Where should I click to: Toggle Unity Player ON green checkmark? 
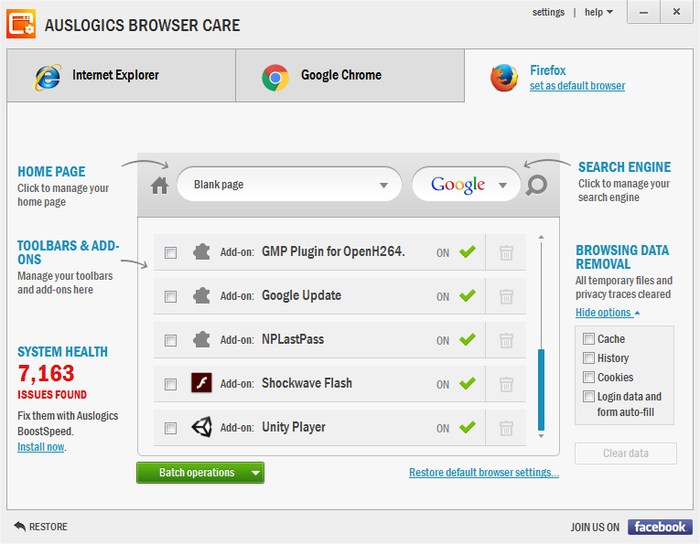(467, 427)
